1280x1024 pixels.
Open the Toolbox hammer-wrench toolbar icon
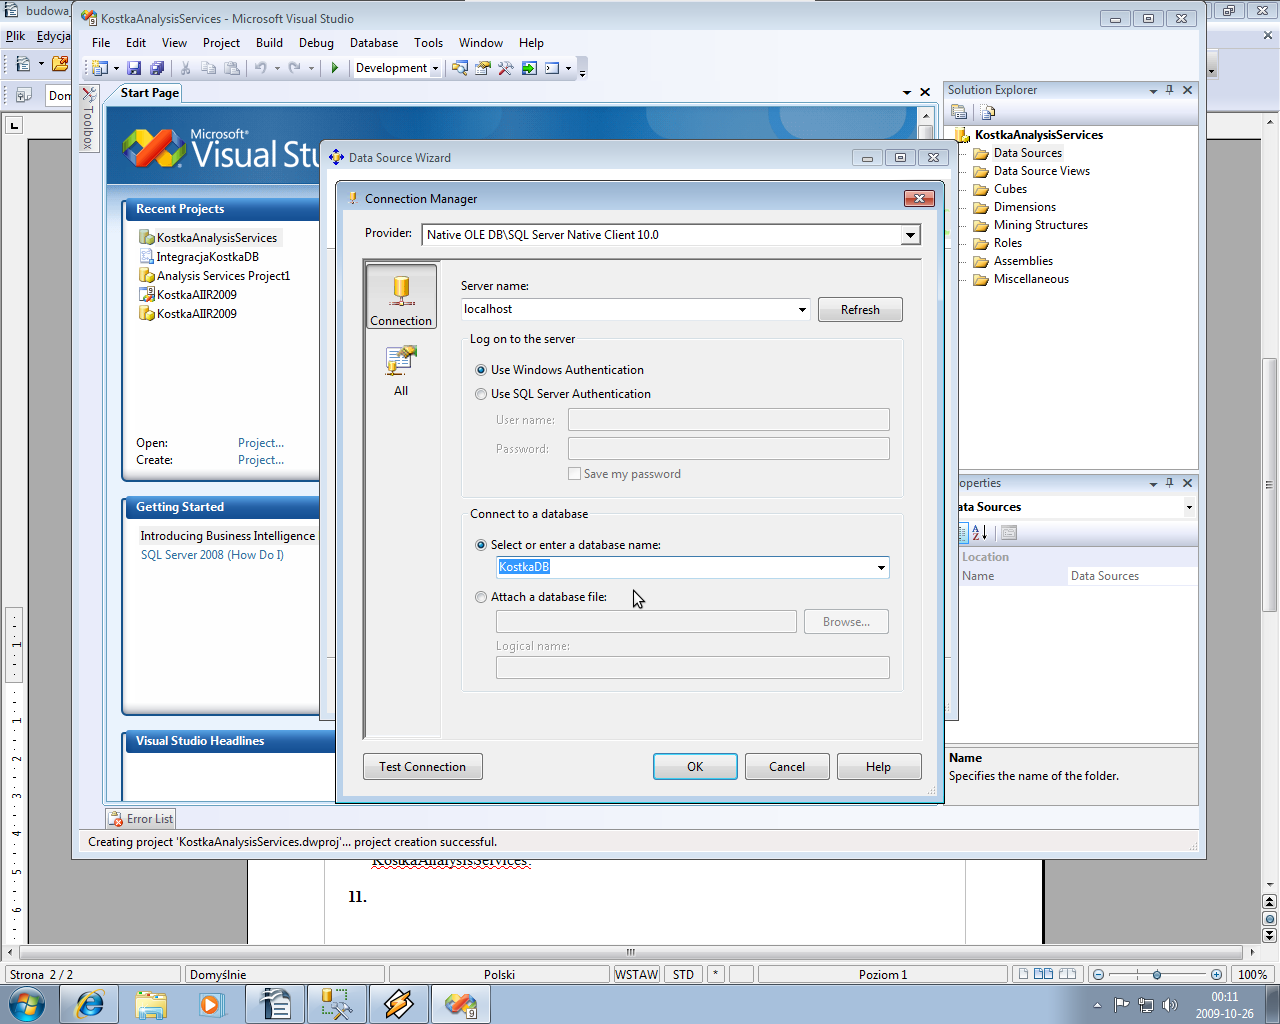coord(506,68)
